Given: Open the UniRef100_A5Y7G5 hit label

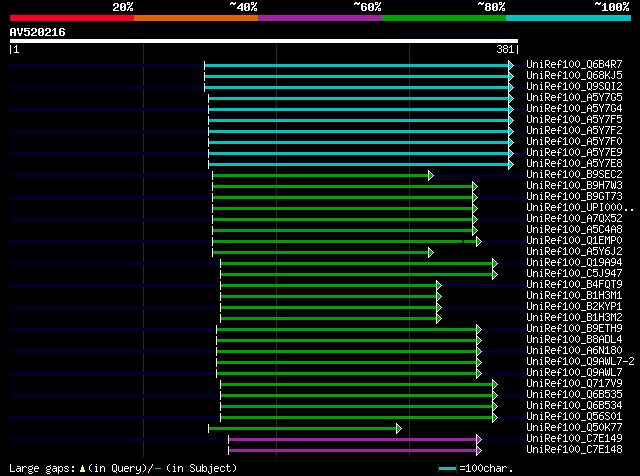Looking at the screenshot, I should [574, 98].
